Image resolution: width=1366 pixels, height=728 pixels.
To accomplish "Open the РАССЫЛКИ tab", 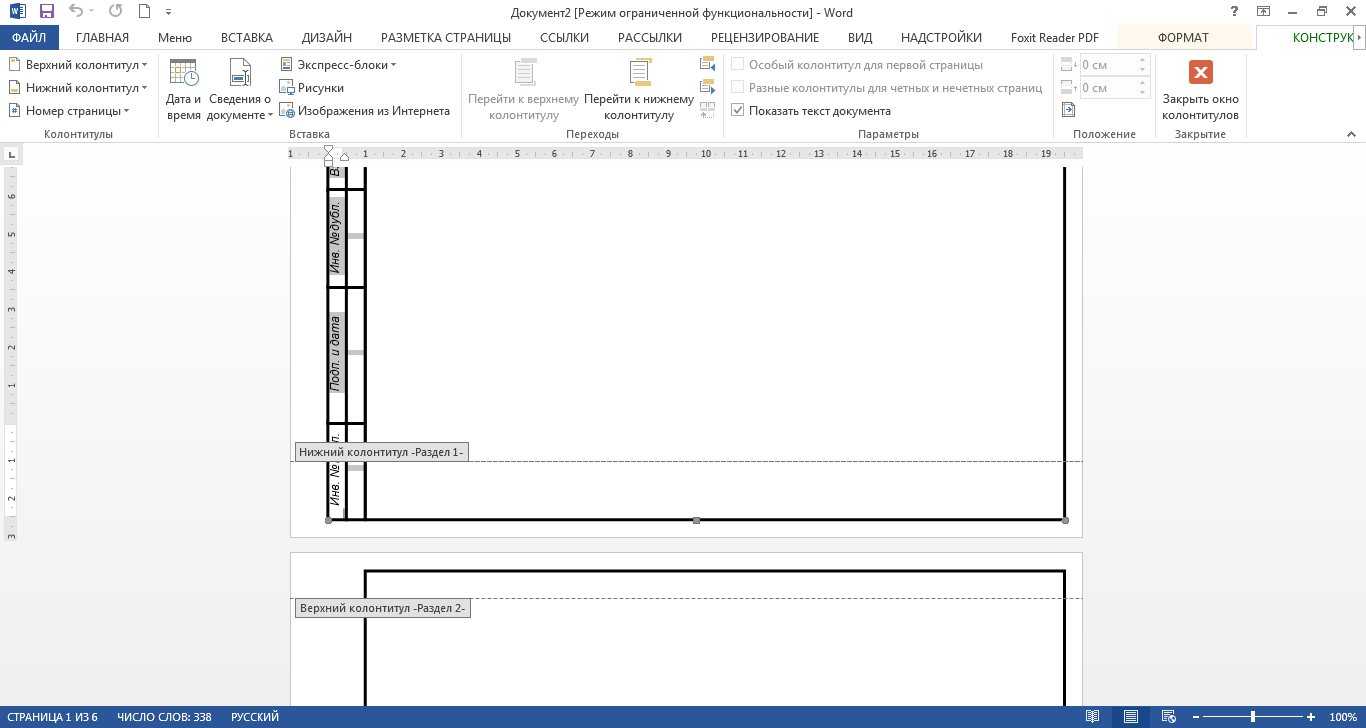I will click(649, 37).
